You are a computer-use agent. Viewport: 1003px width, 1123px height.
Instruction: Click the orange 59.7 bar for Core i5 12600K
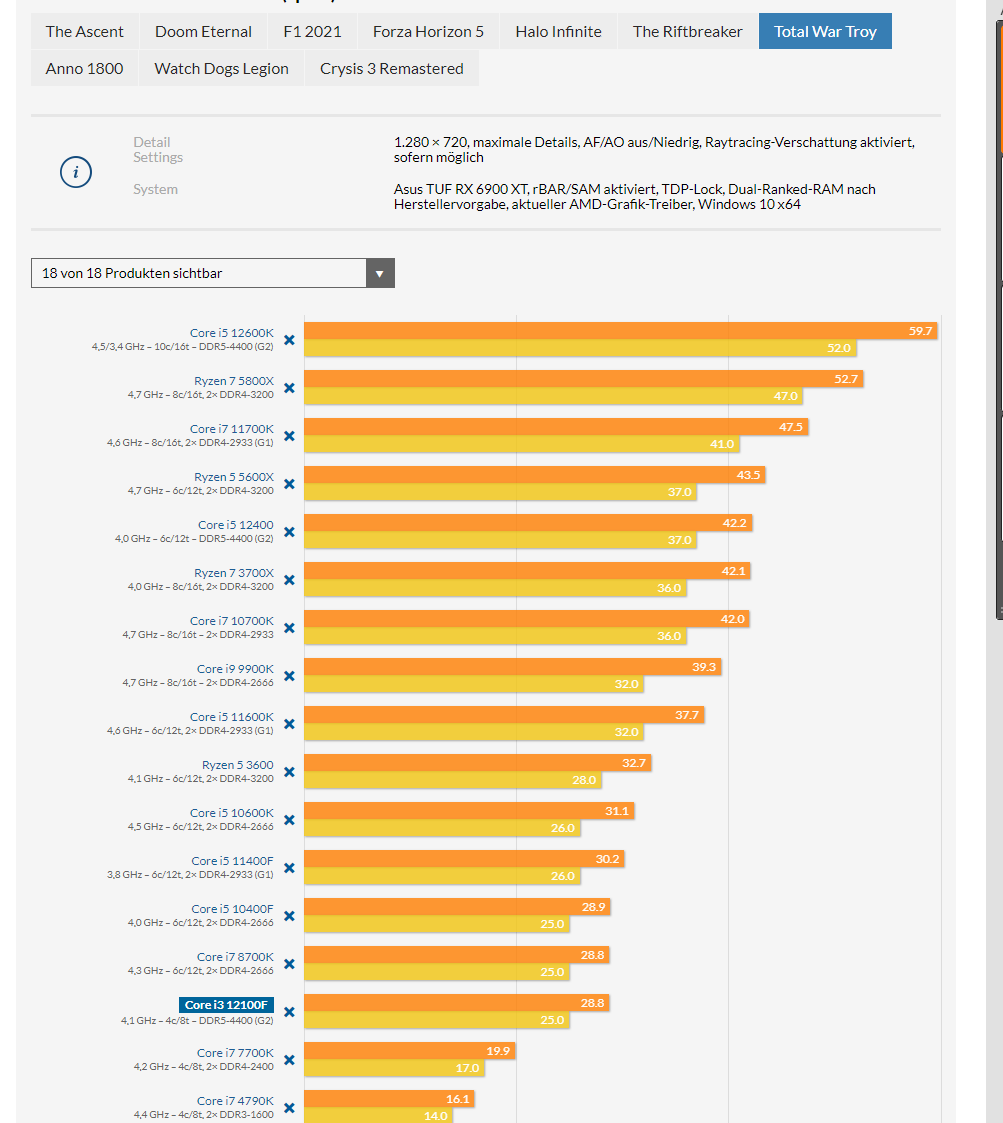click(620, 331)
